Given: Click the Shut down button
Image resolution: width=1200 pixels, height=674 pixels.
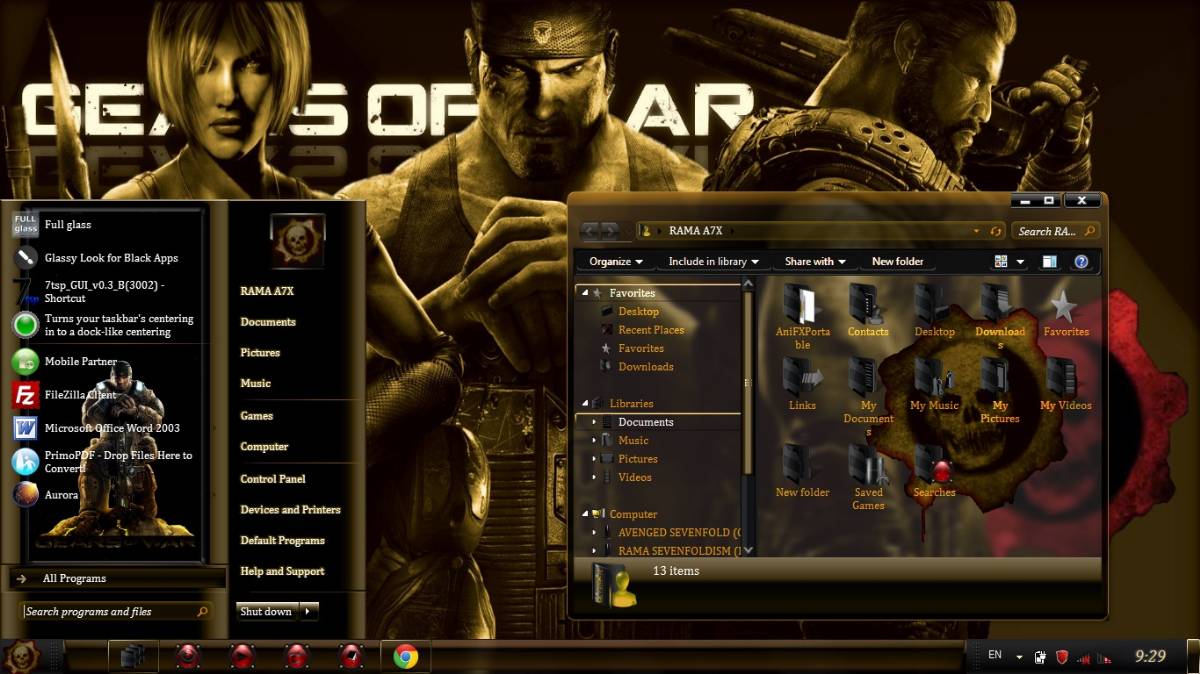Looking at the screenshot, I should 267,611.
